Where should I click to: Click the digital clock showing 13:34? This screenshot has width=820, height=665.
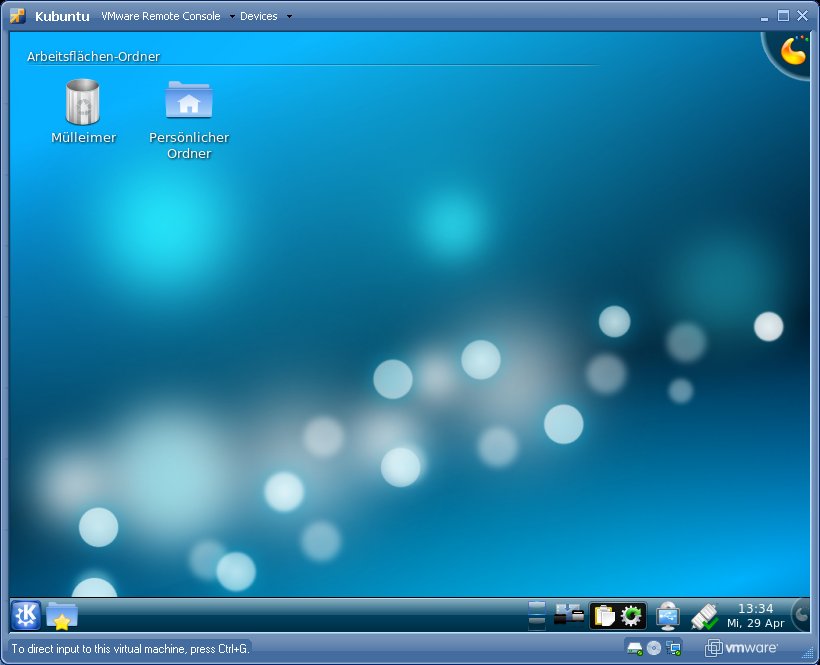756,615
